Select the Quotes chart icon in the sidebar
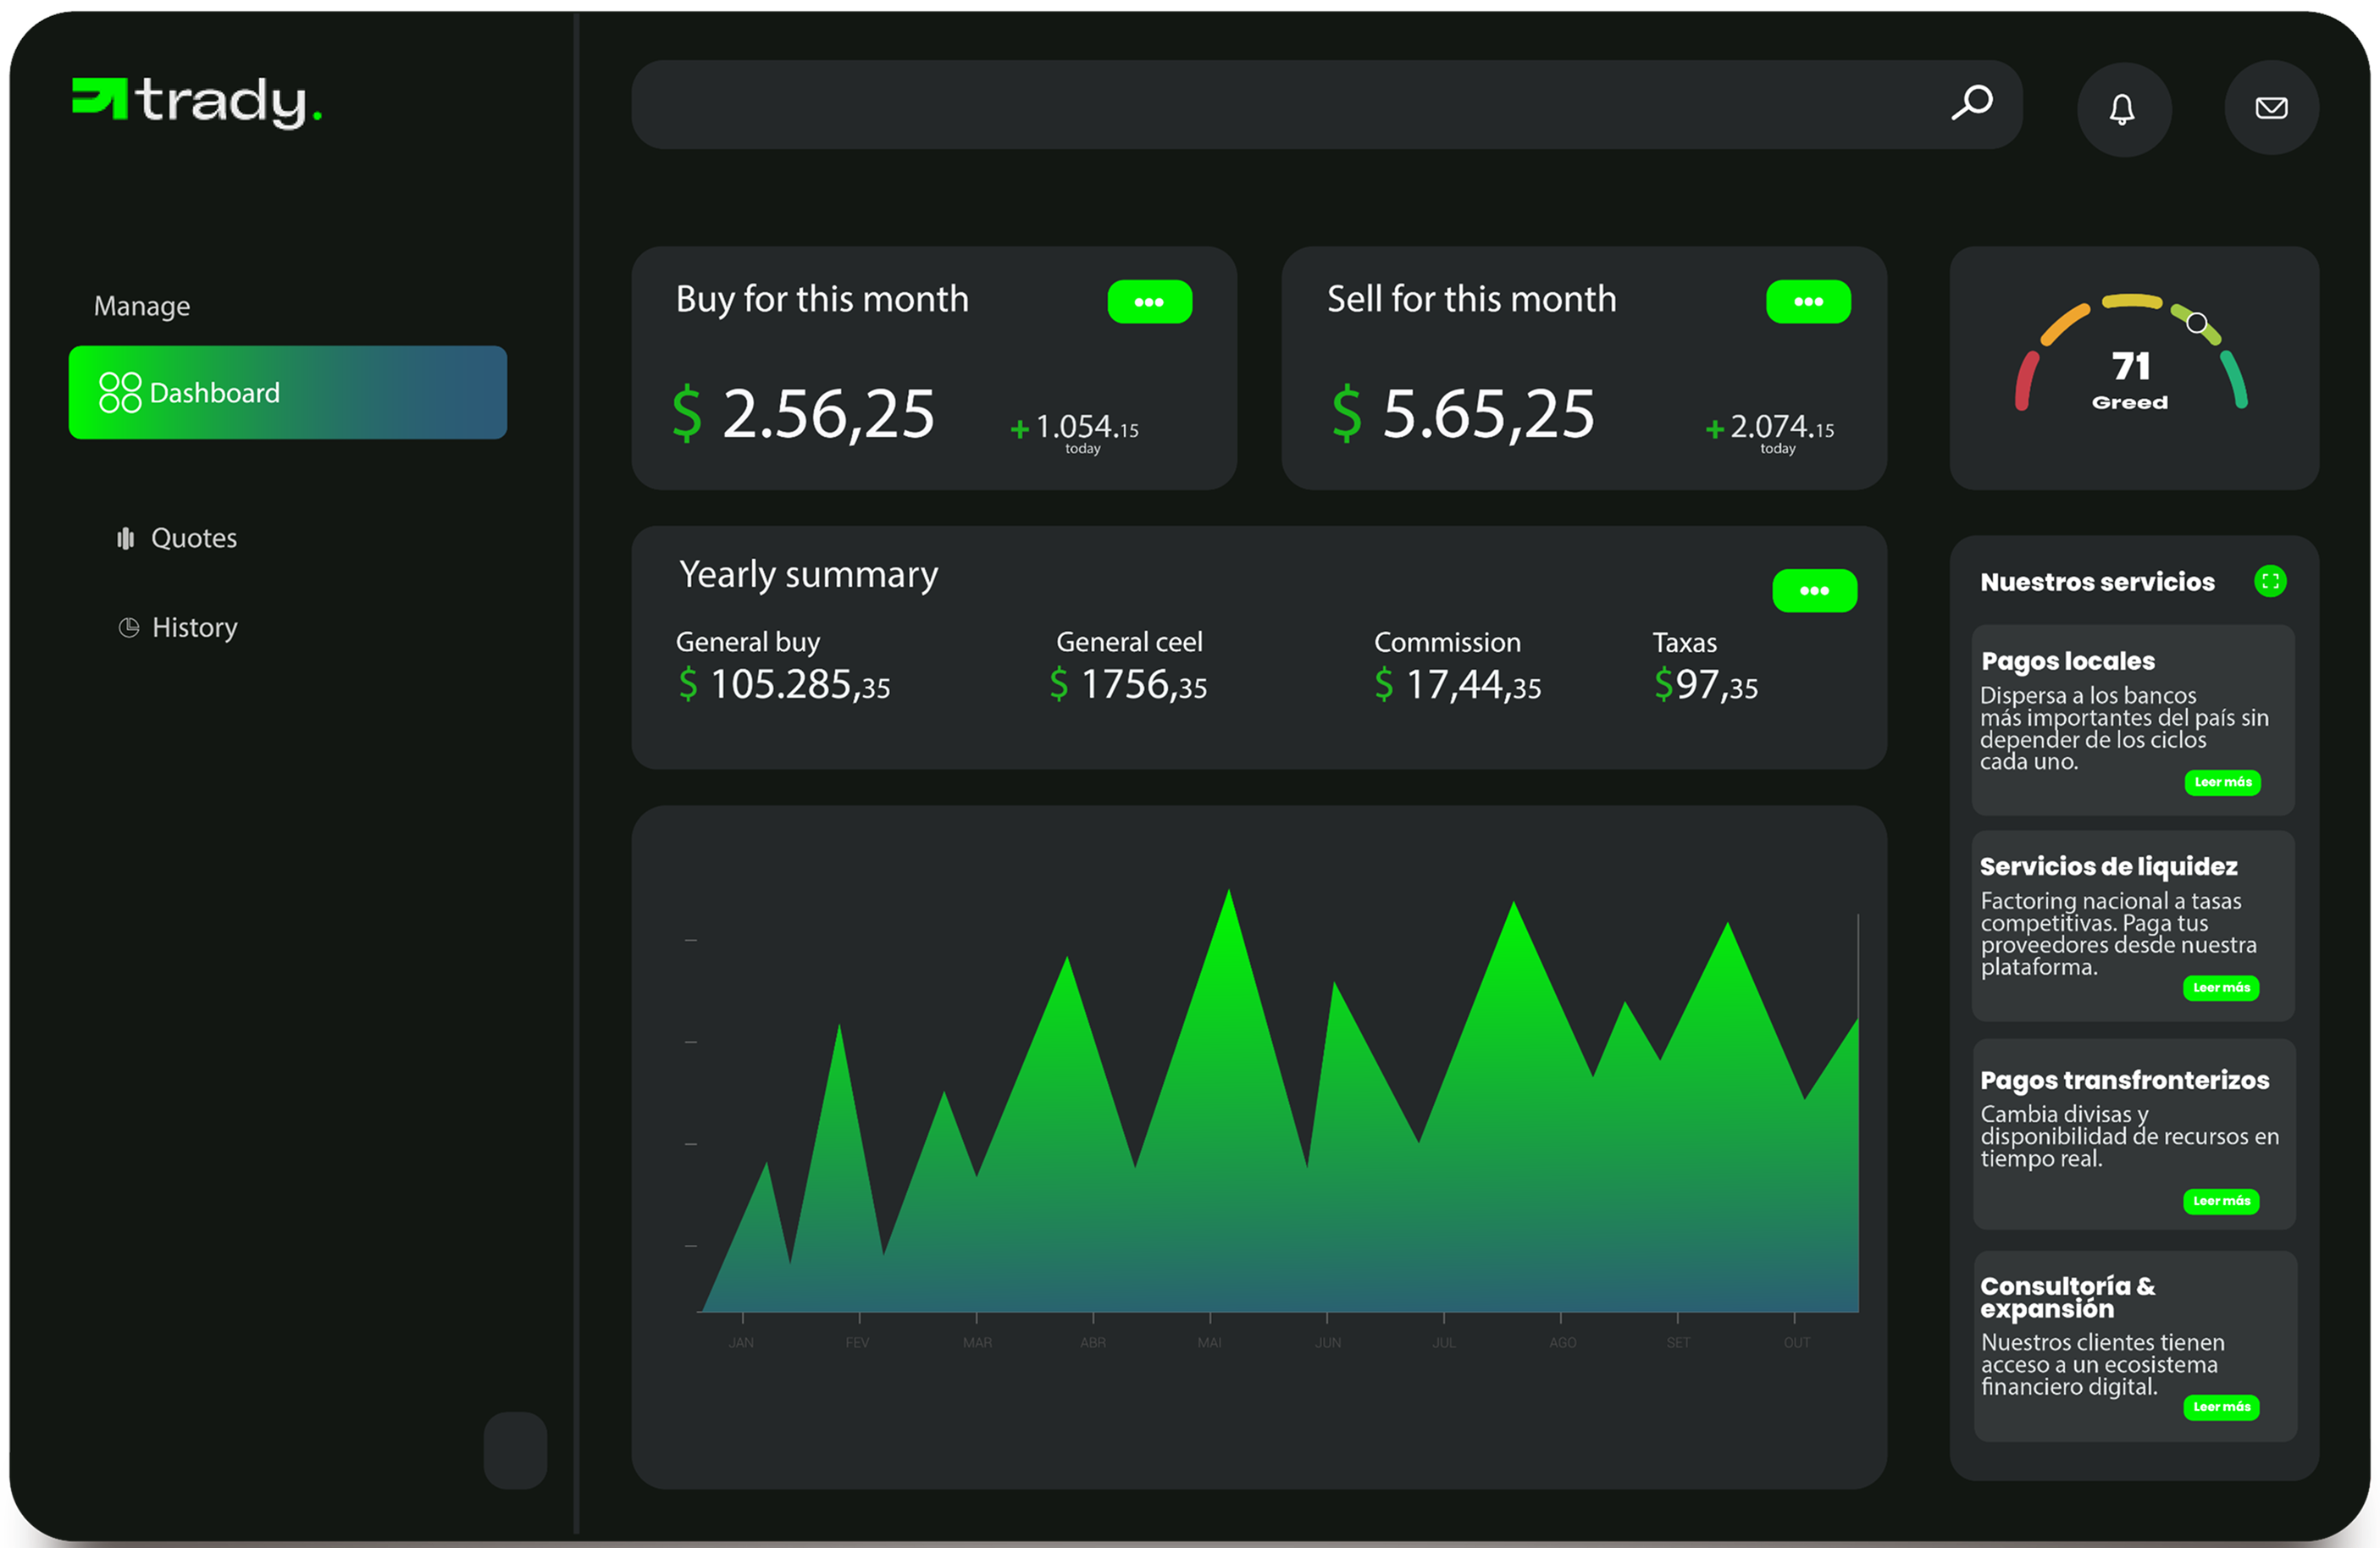The width and height of the screenshot is (2380, 1548). 126,538
